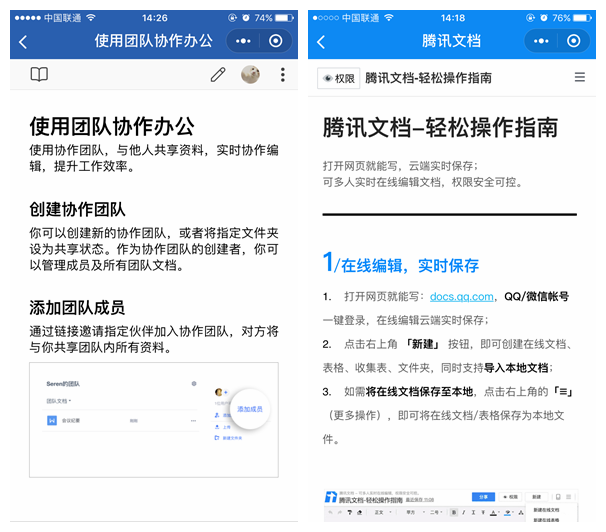The image size is (606, 532).
Task: Open mini-program menu on the left screen
Action: tap(243, 41)
